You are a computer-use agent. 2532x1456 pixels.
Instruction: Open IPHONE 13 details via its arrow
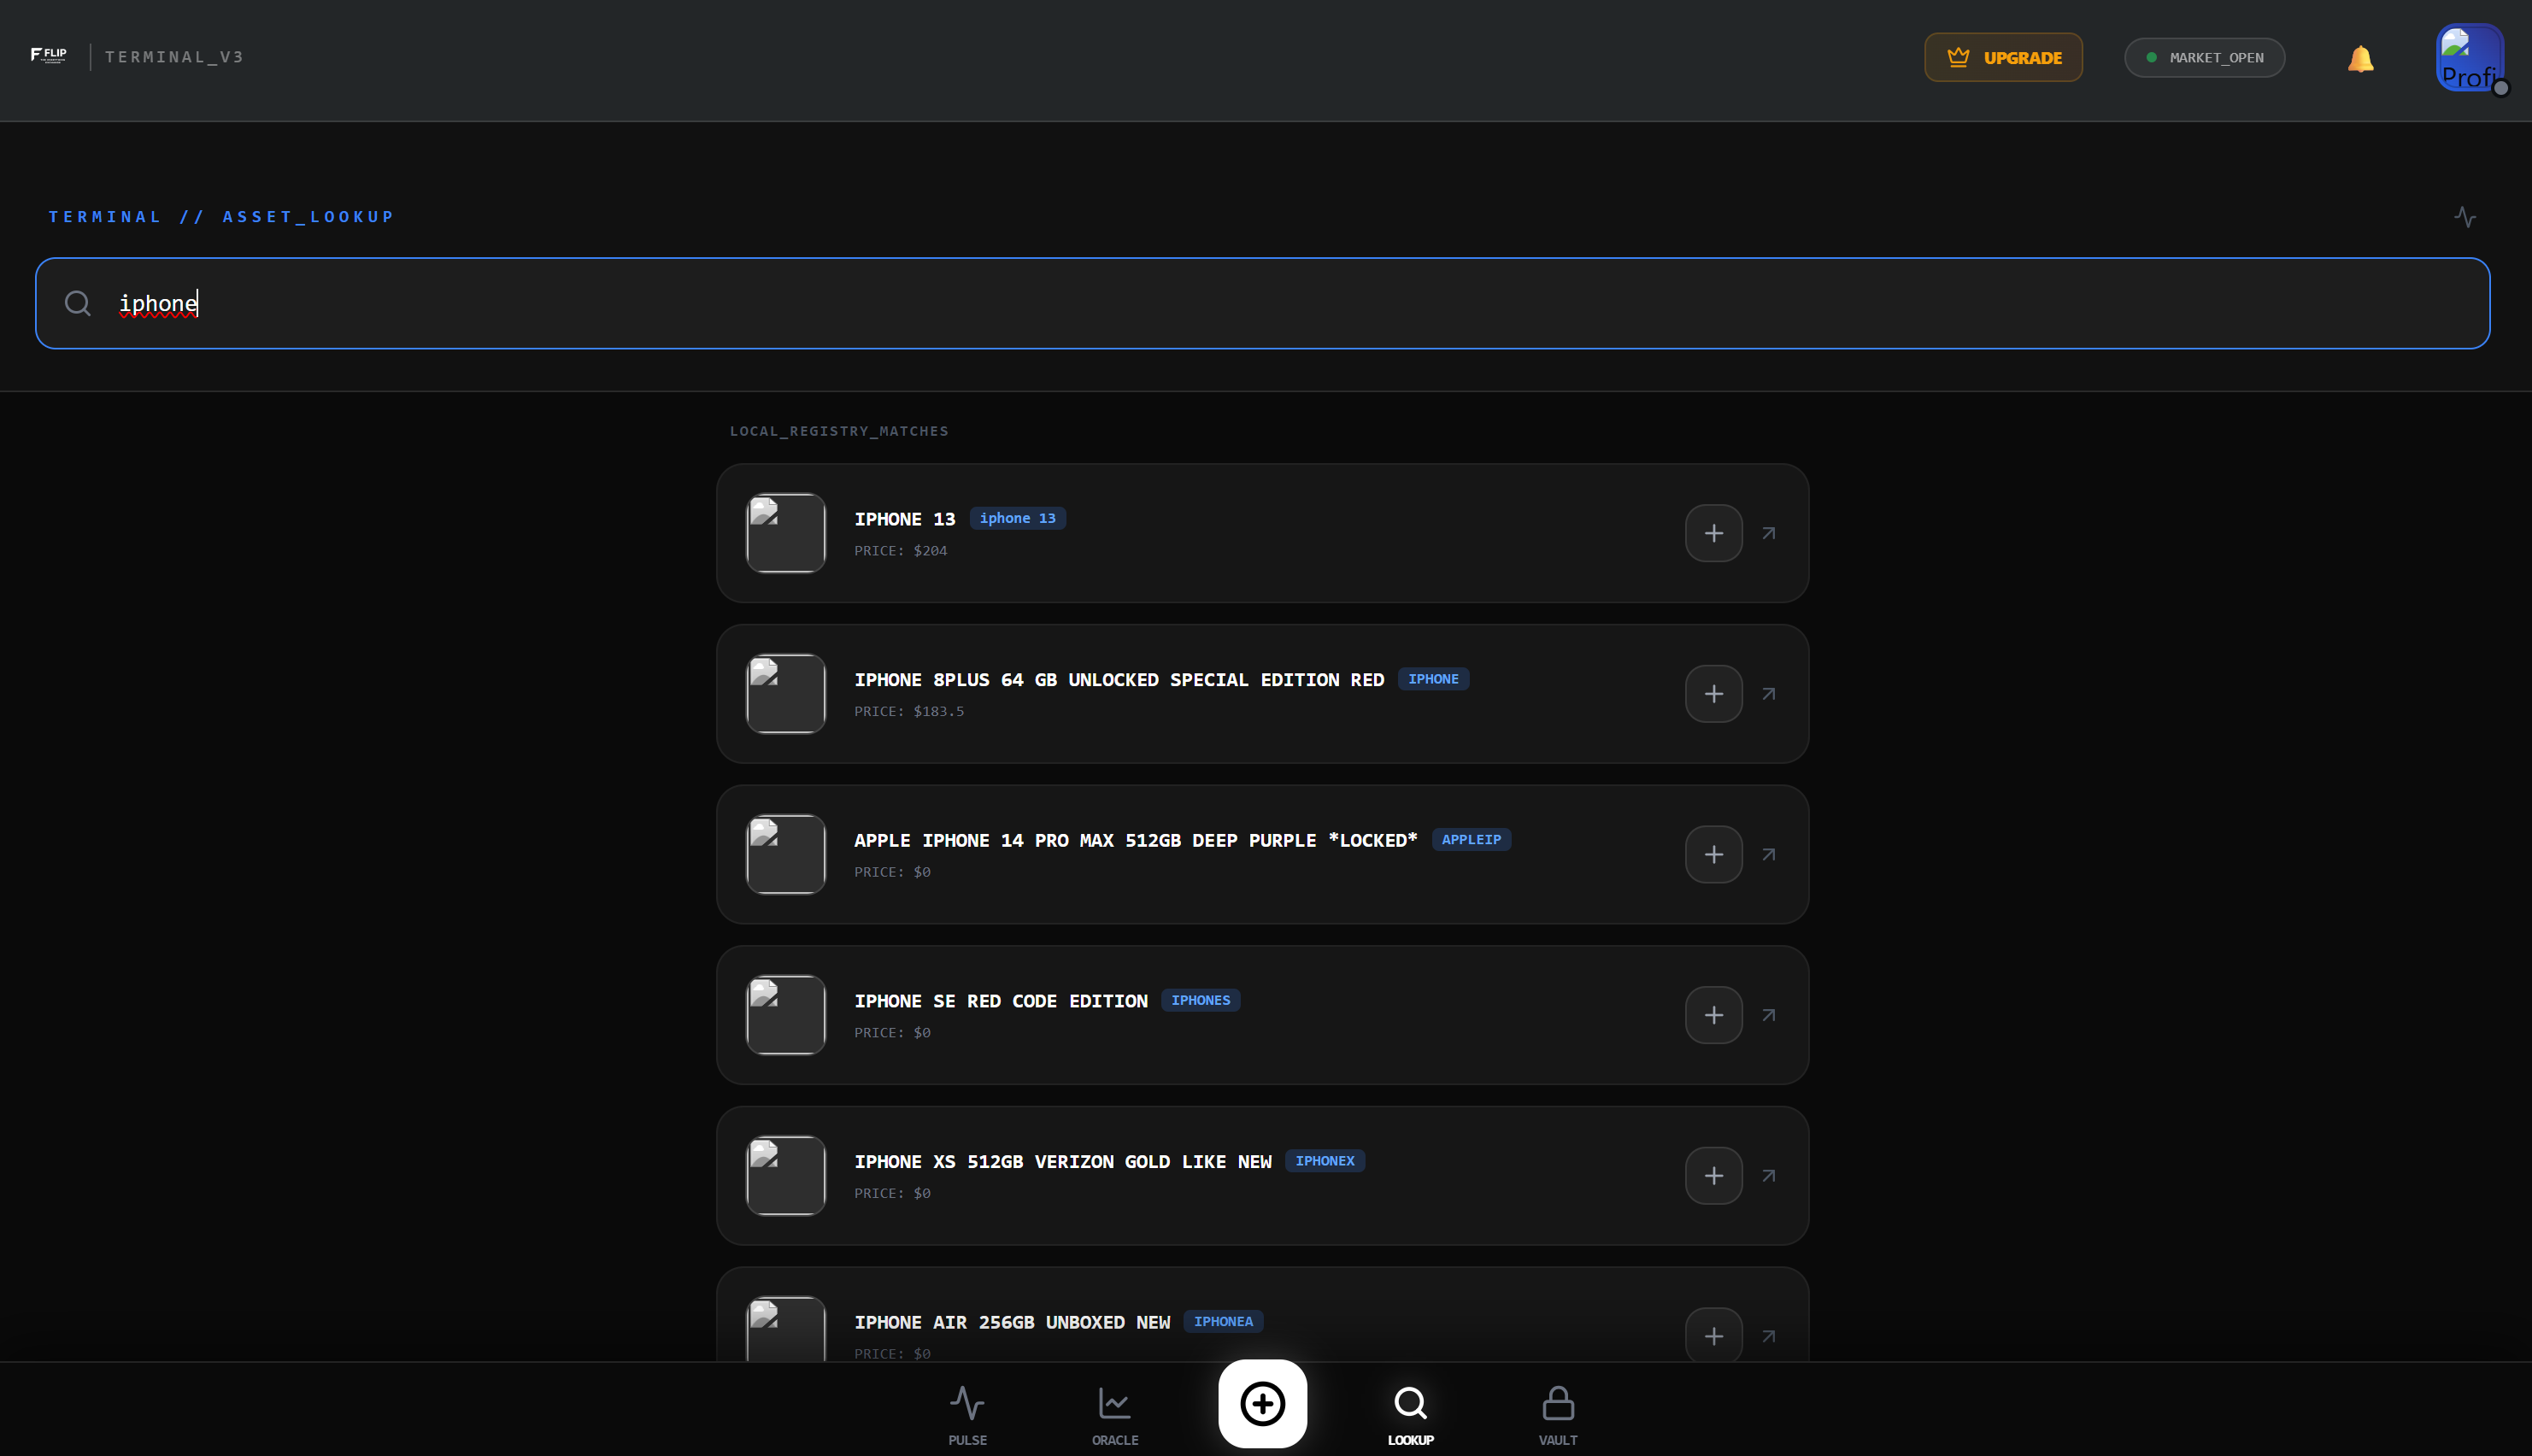click(x=1768, y=533)
